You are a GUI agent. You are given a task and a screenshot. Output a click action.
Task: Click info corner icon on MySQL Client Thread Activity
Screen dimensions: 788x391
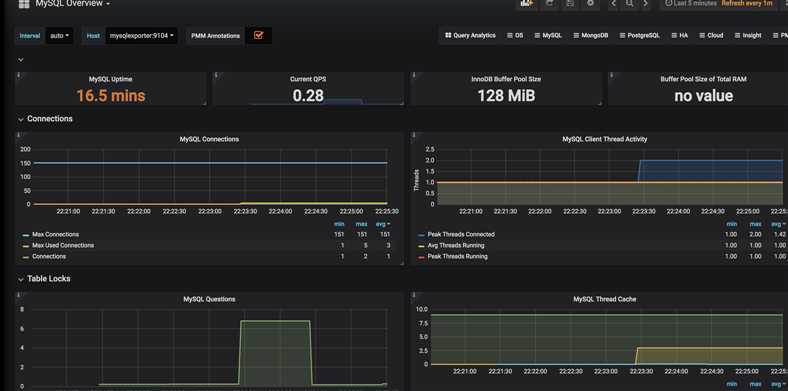pos(414,135)
